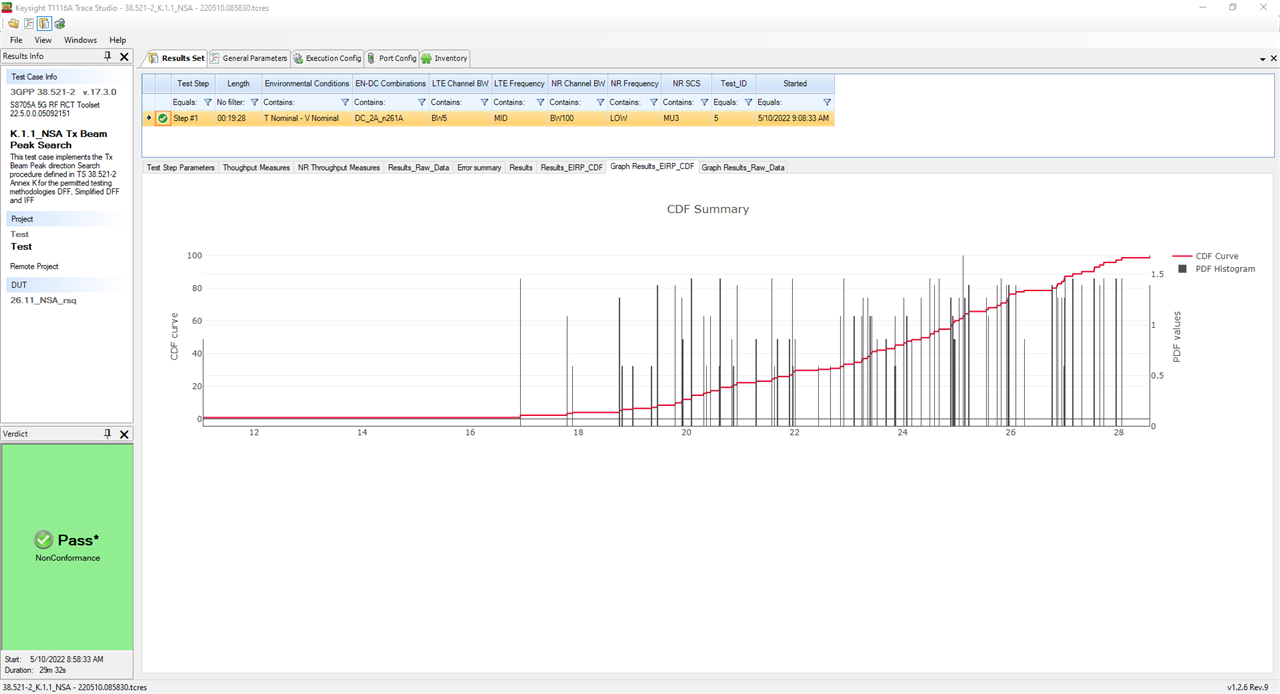The image size is (1280, 694).
Task: Click the open folder toolbar icon
Action: [12, 23]
